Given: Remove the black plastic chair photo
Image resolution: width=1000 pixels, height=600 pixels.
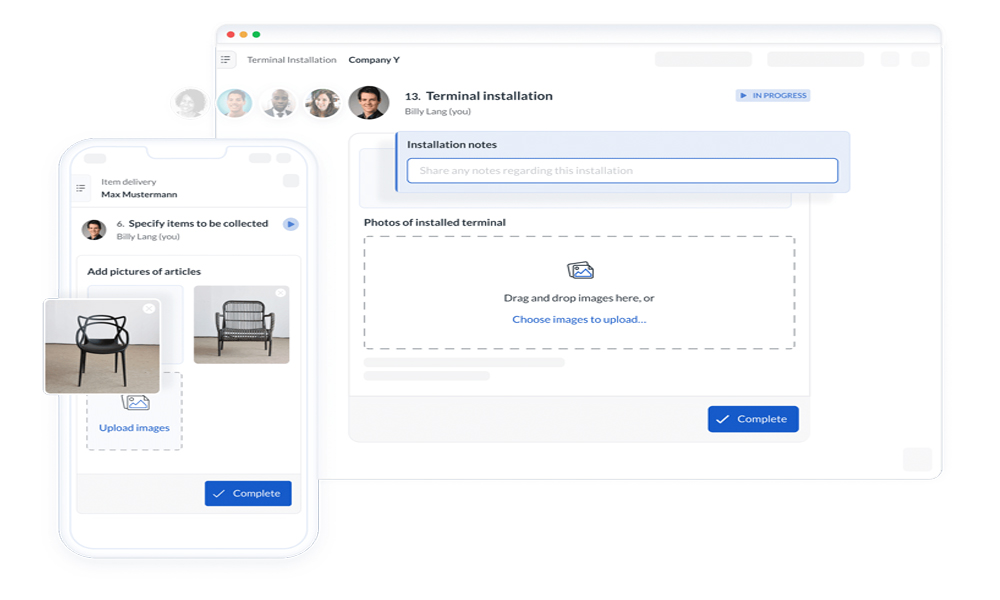Looking at the screenshot, I should coord(149,309).
